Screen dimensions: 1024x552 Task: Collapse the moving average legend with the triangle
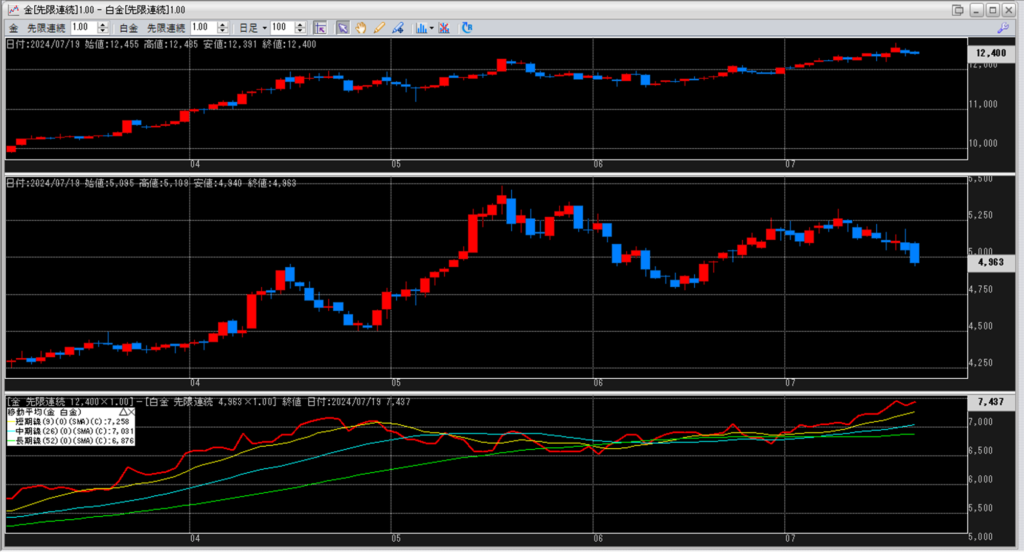[x=123, y=412]
